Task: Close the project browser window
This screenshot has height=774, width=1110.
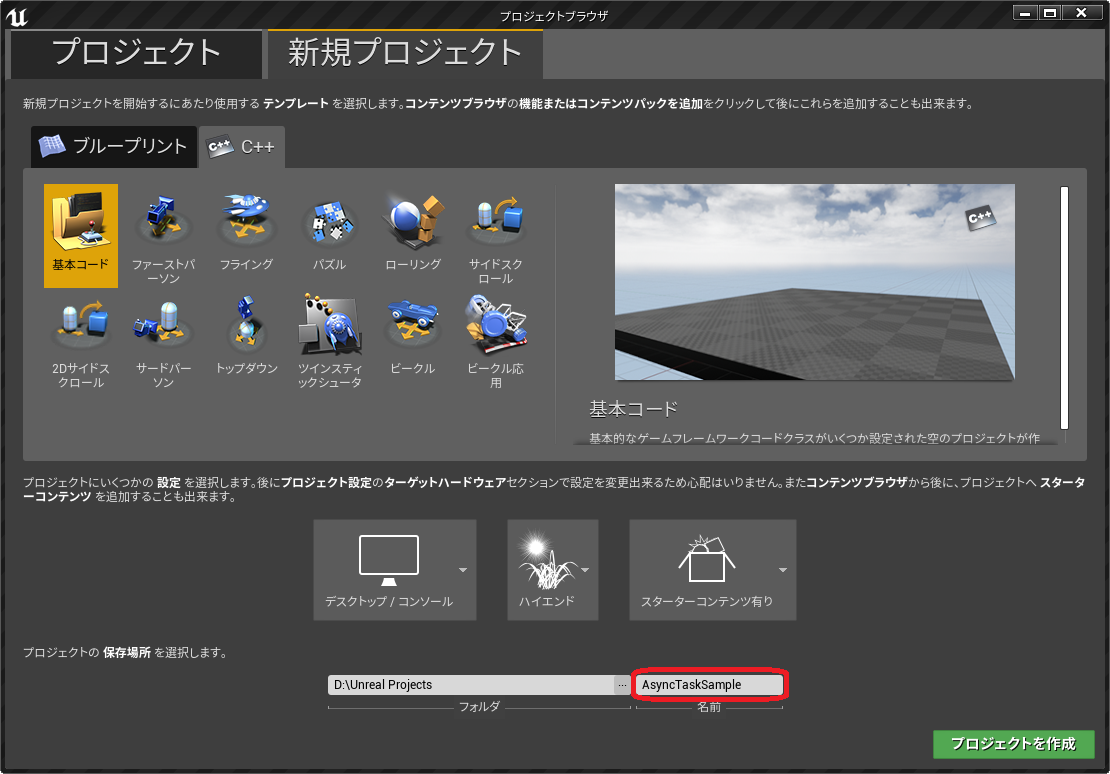Action: pyautogui.click(x=1081, y=13)
